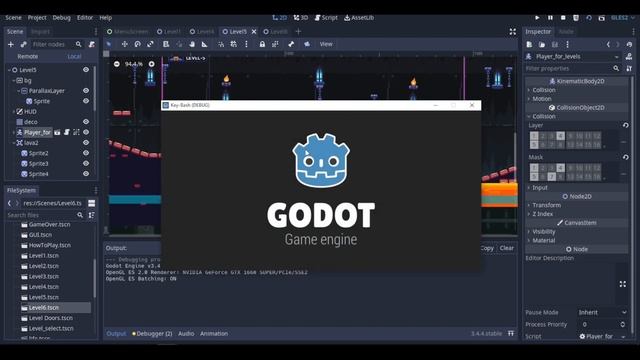This screenshot has width=640, height=360.
Task: Toggle FileSystem split mode icon
Action: [x=91, y=203]
